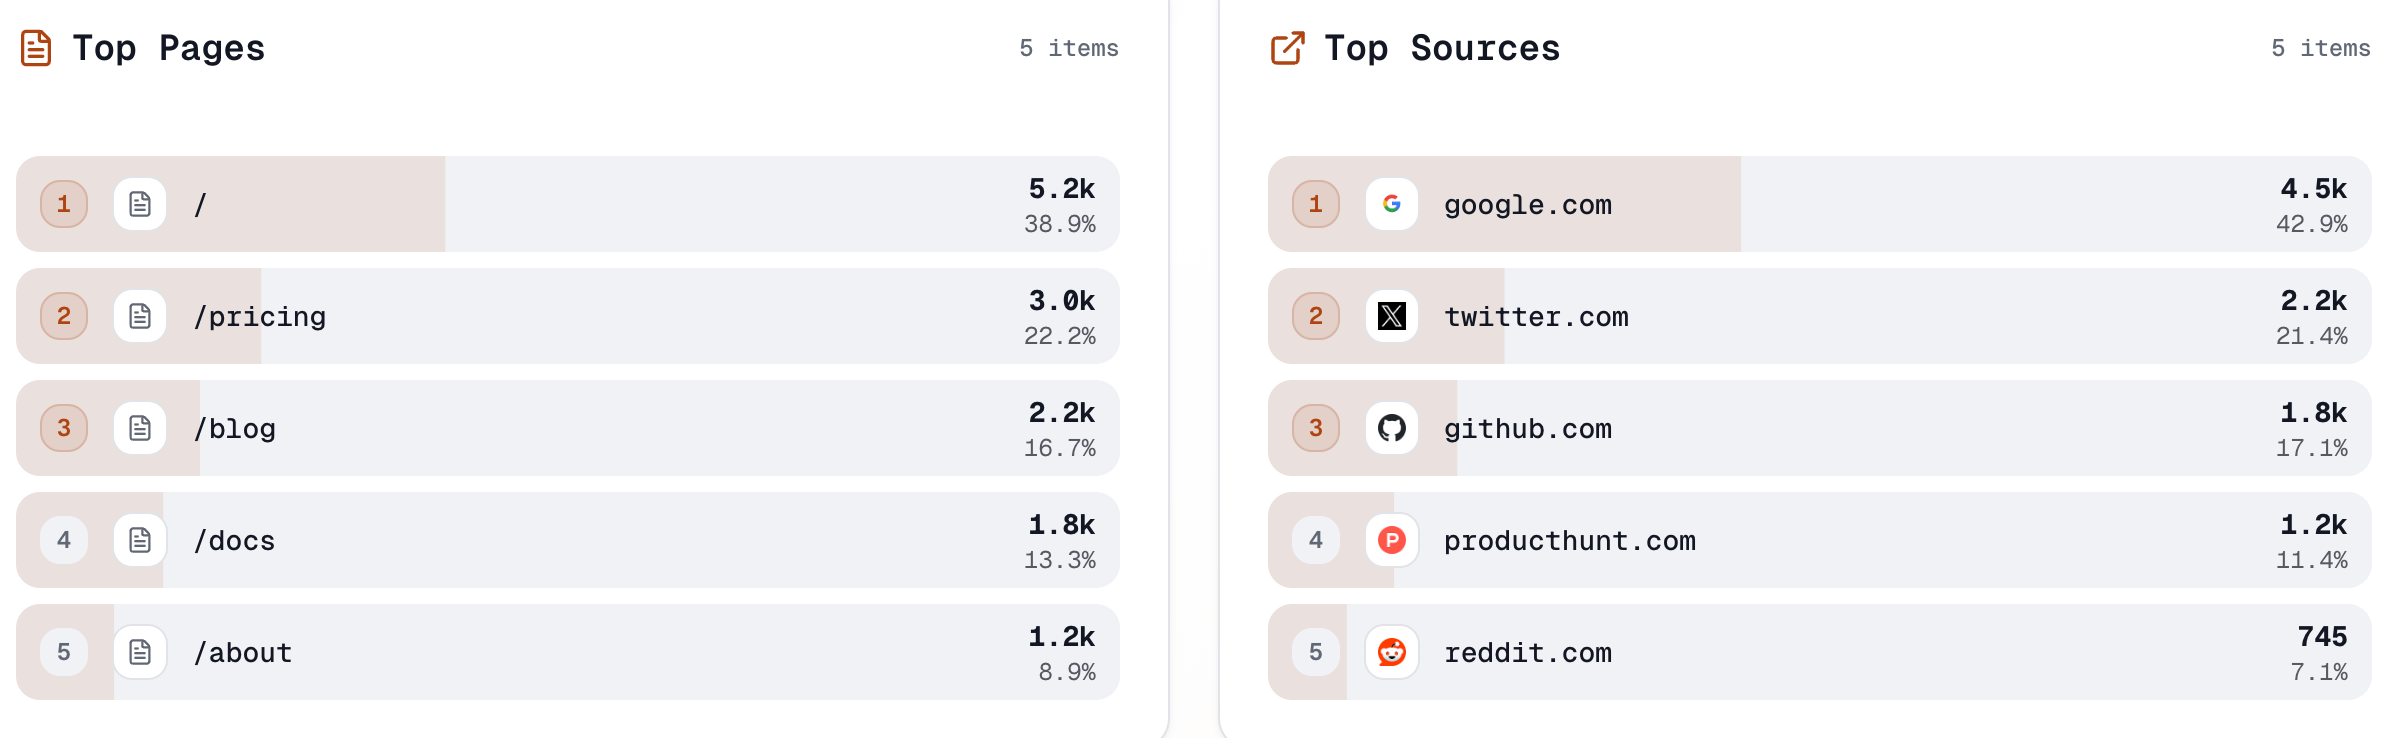Select the root / page entry
2408x738 pixels.
tap(568, 204)
